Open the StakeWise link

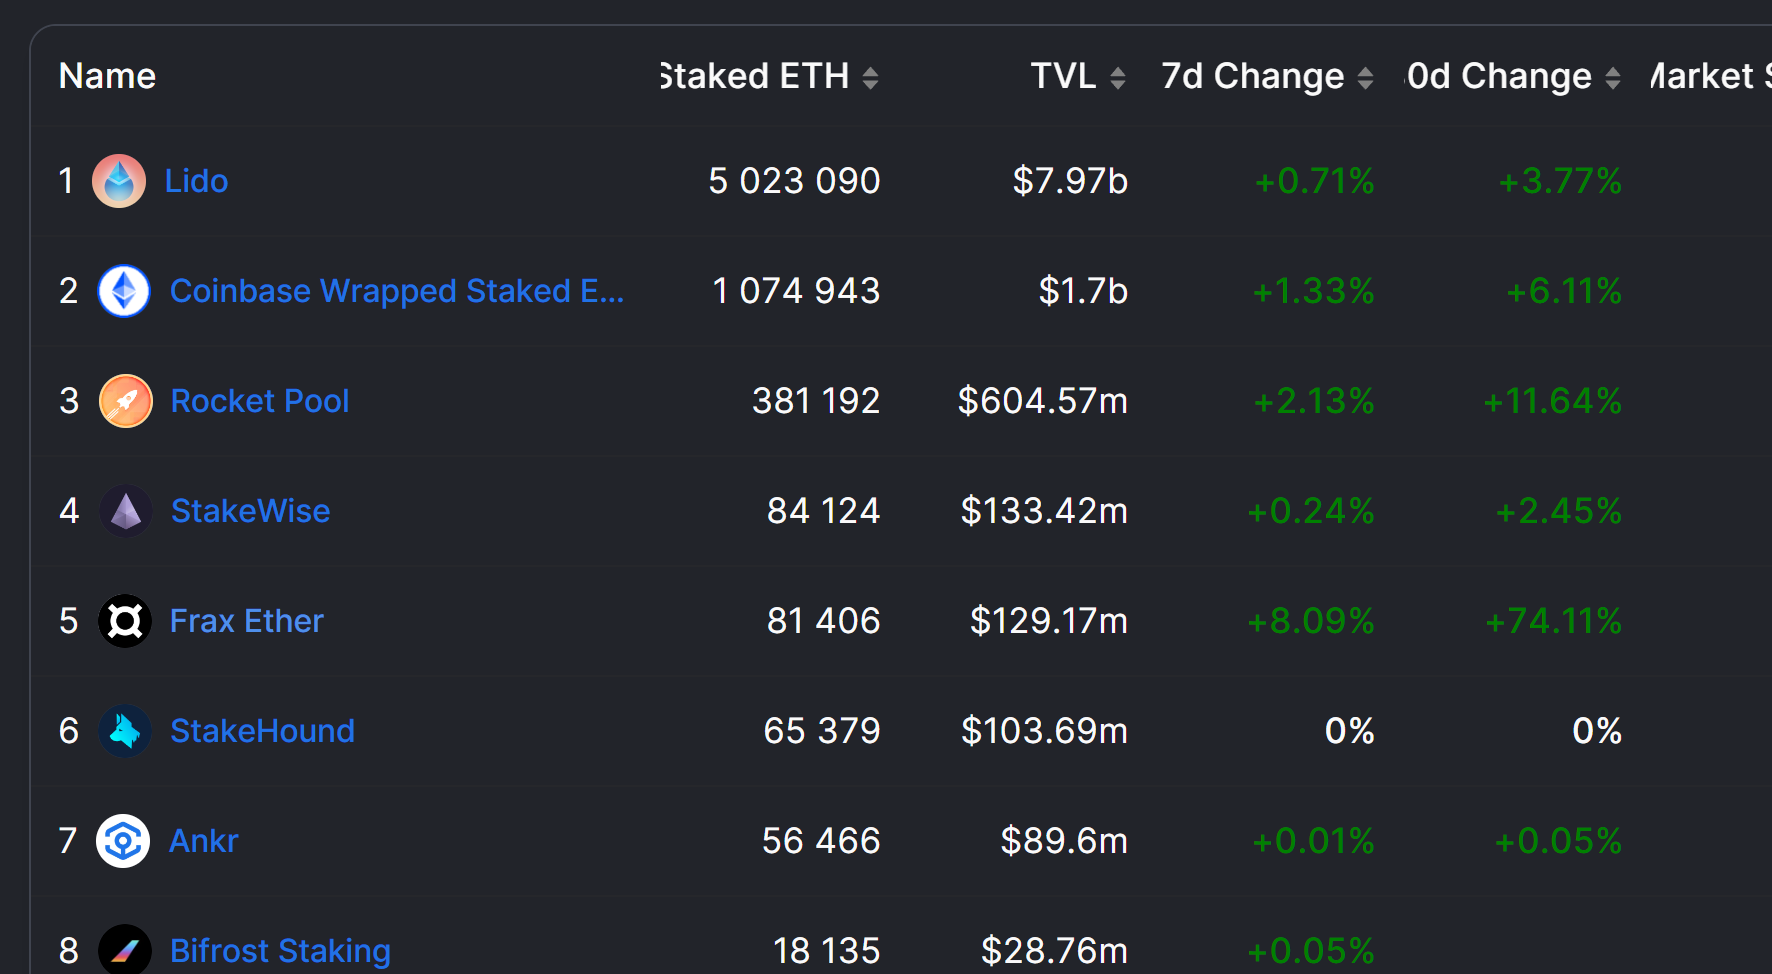(250, 511)
